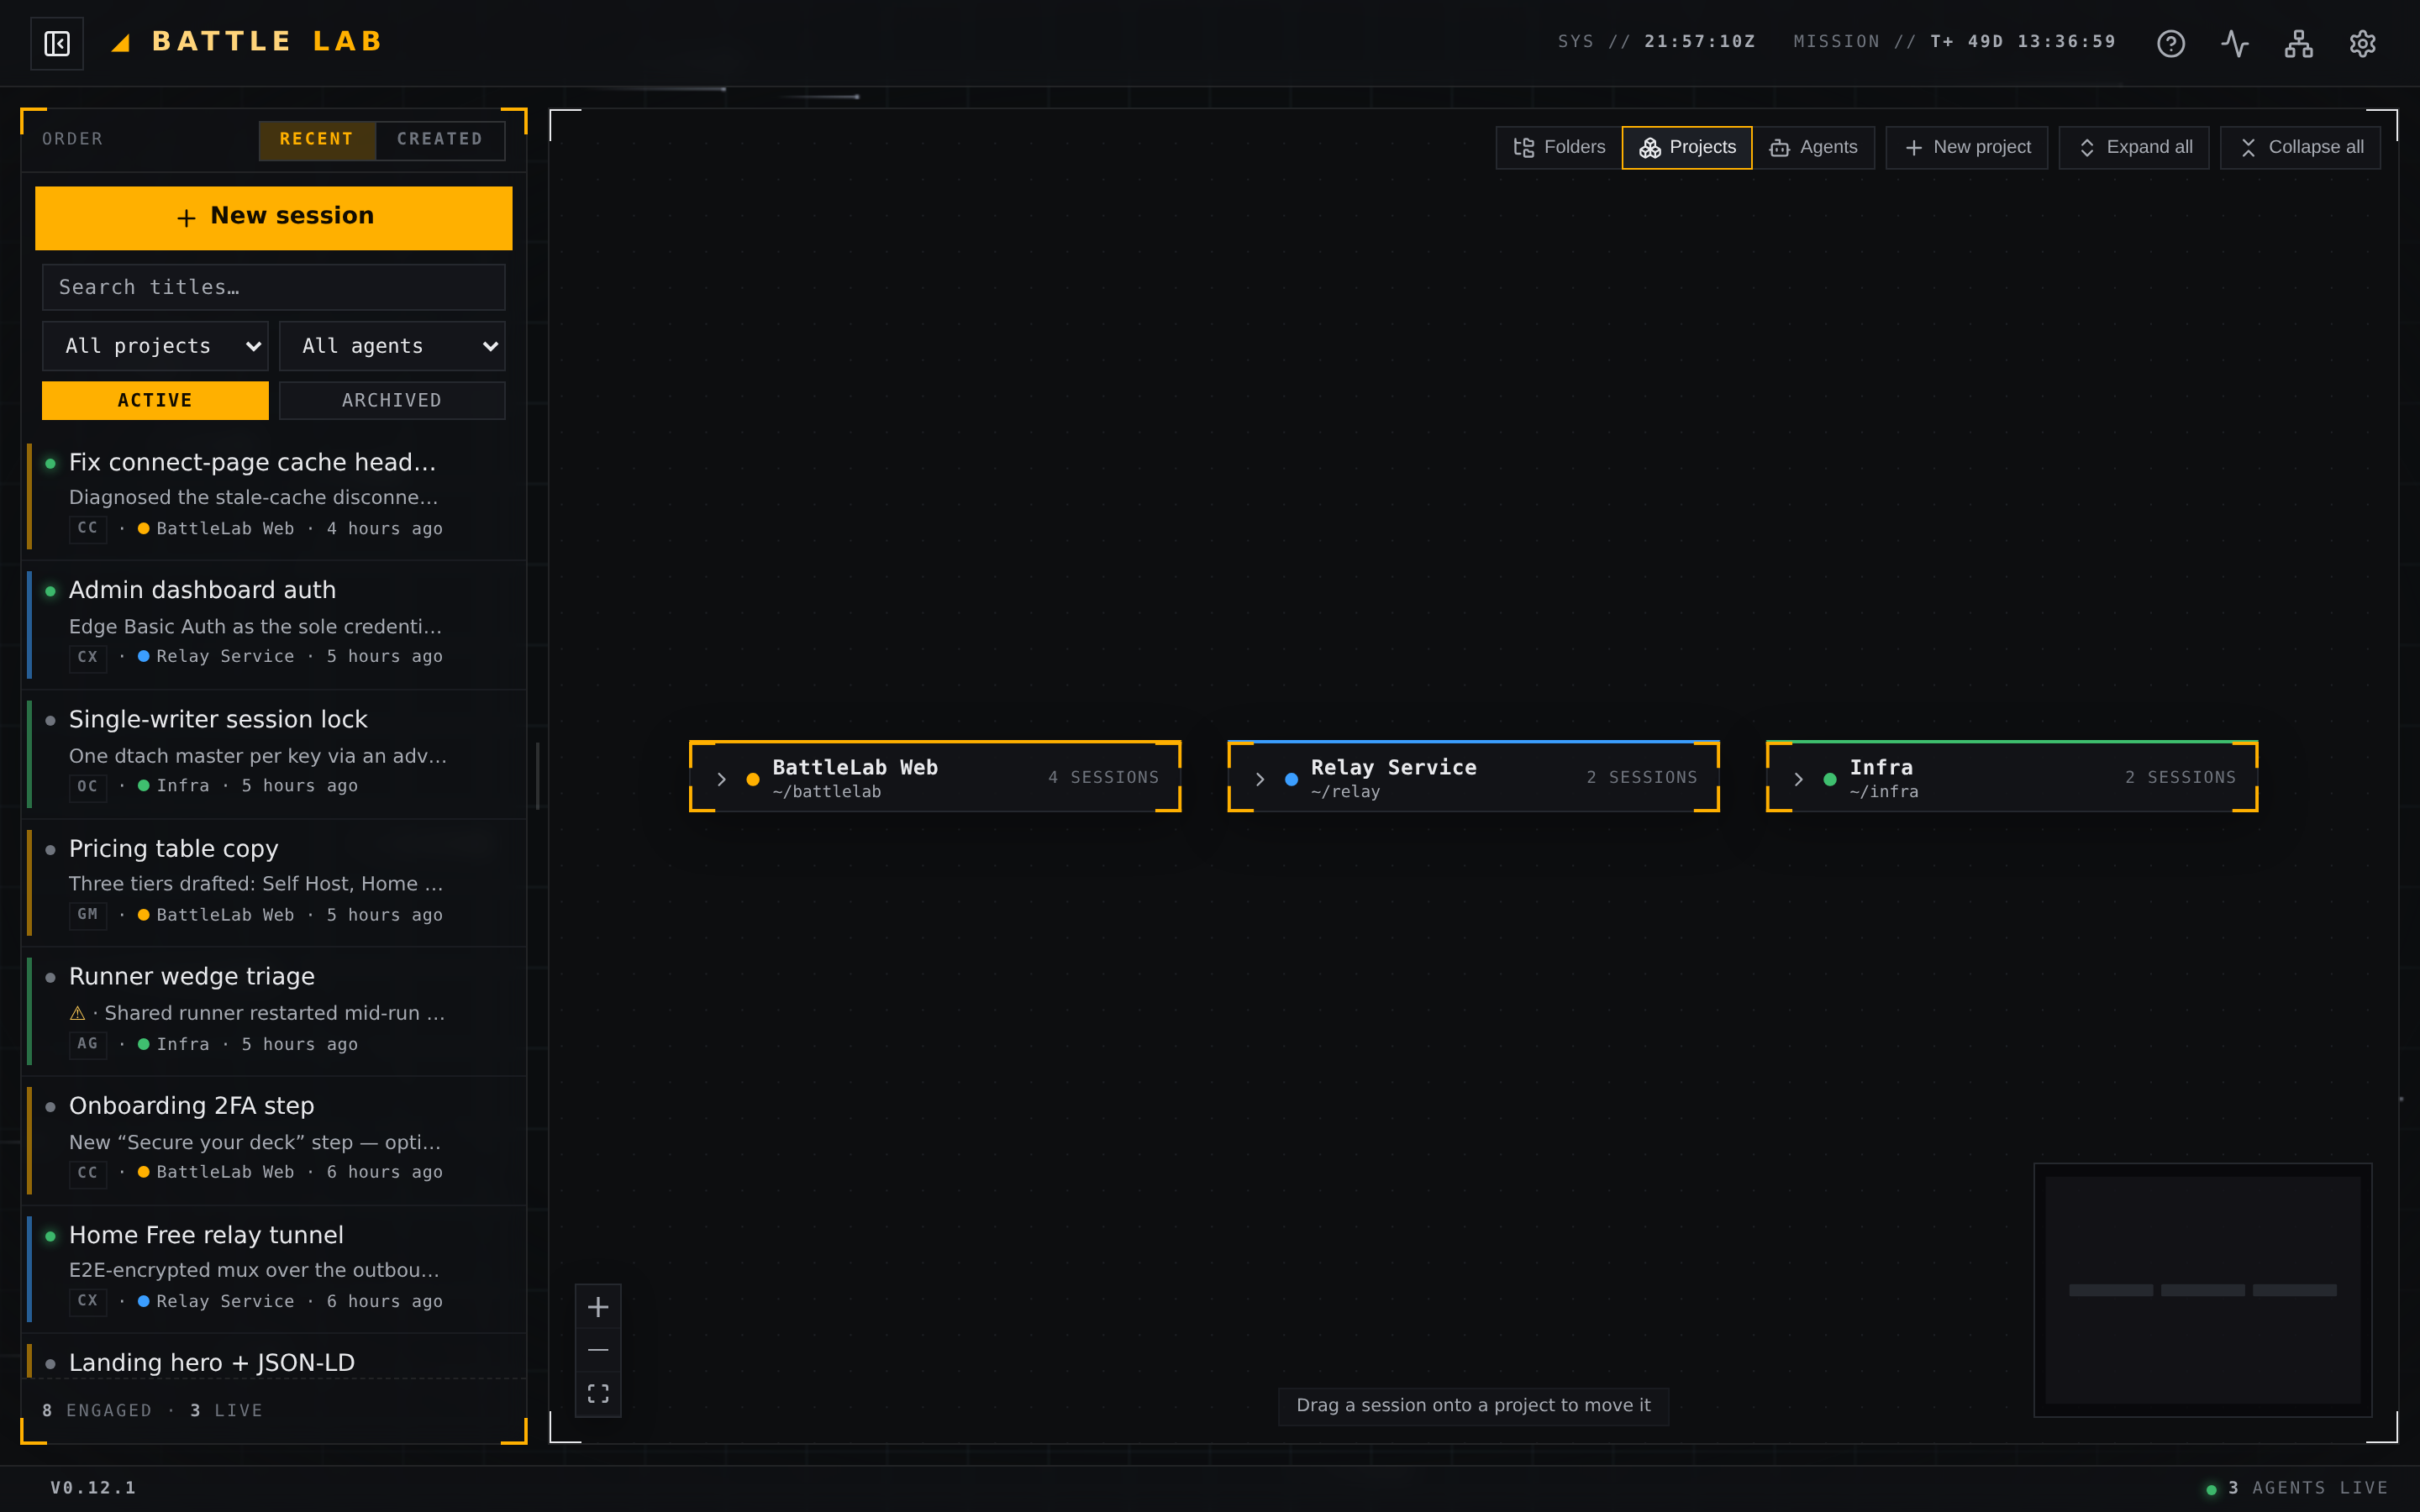Open the help question-mark icon
Screen dimensions: 2420x1512
2171,43
